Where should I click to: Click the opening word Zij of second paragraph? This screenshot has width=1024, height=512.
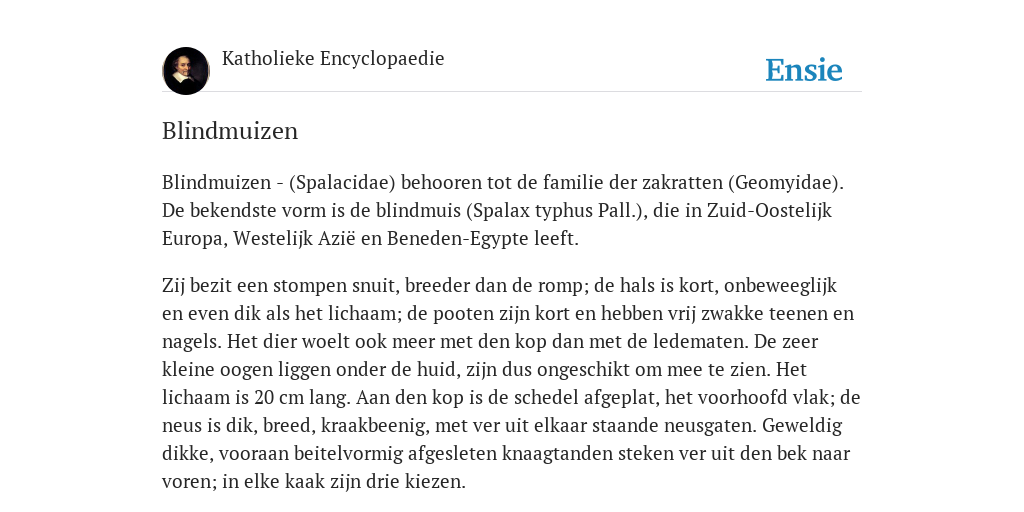(172, 286)
